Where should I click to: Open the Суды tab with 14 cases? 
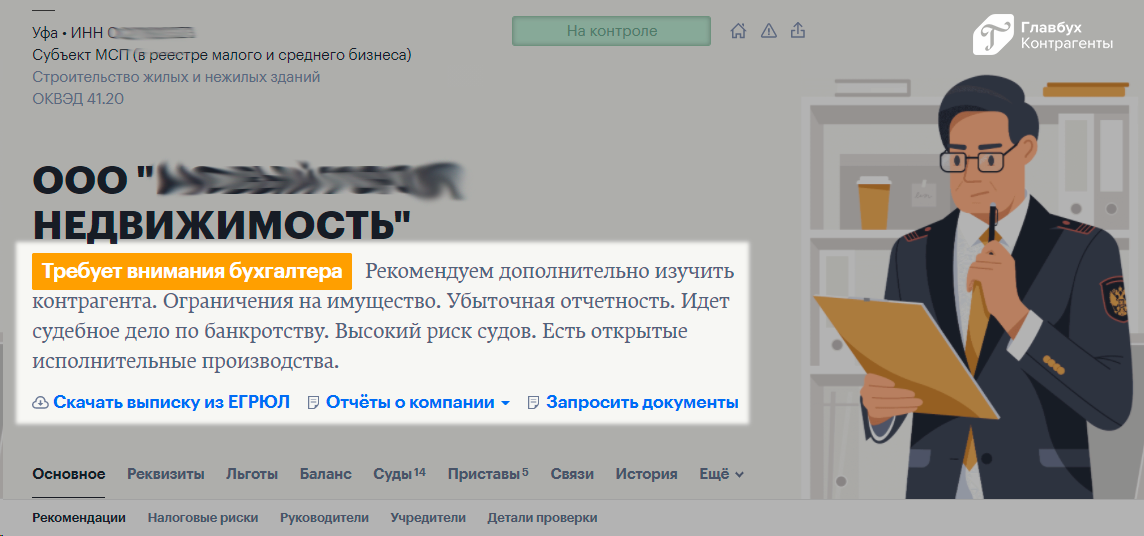tap(398, 474)
